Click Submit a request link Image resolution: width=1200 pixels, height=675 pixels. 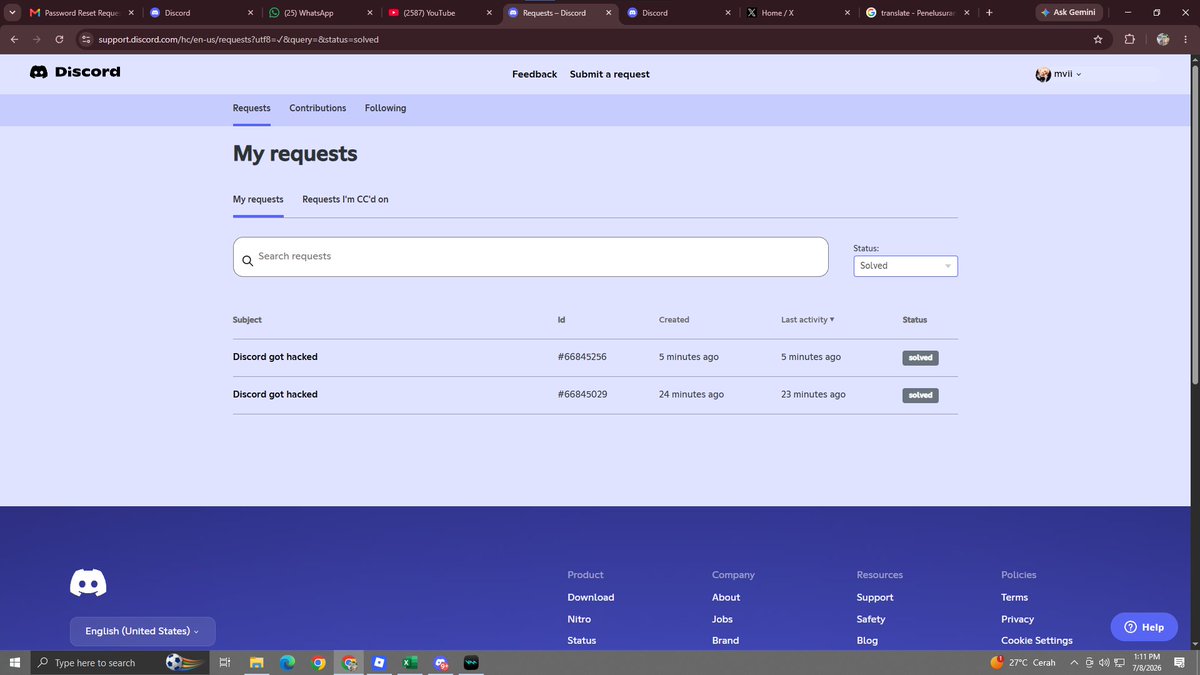(610, 74)
